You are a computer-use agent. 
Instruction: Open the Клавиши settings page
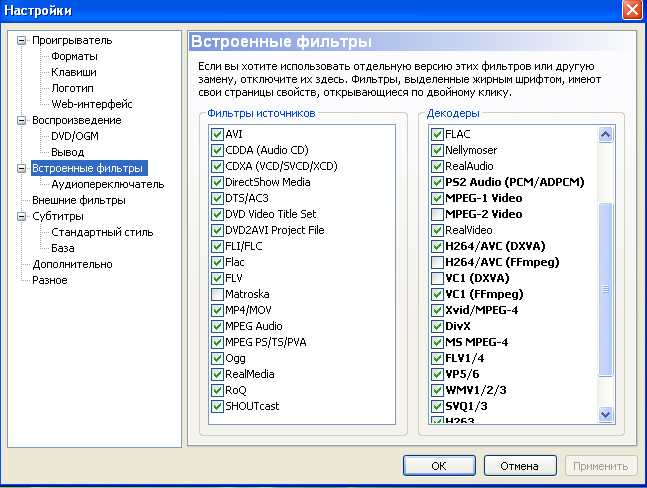click(x=74, y=72)
